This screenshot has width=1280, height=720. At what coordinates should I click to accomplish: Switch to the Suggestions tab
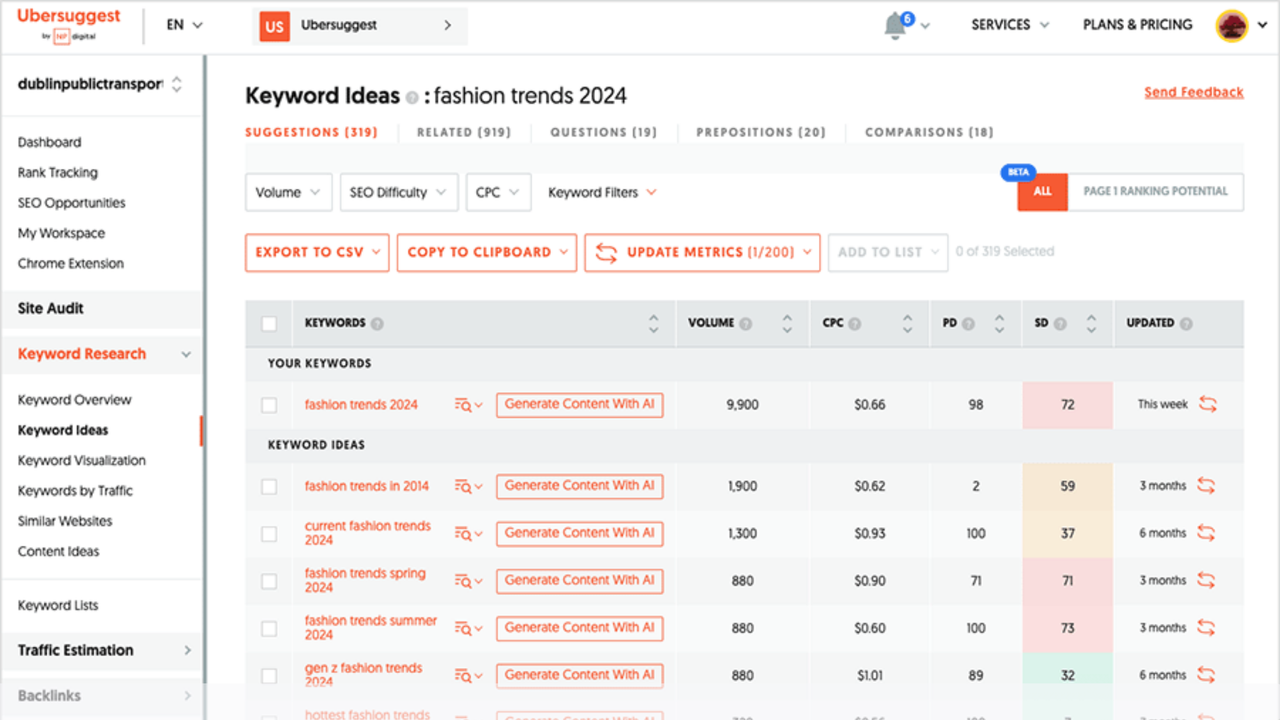(311, 132)
